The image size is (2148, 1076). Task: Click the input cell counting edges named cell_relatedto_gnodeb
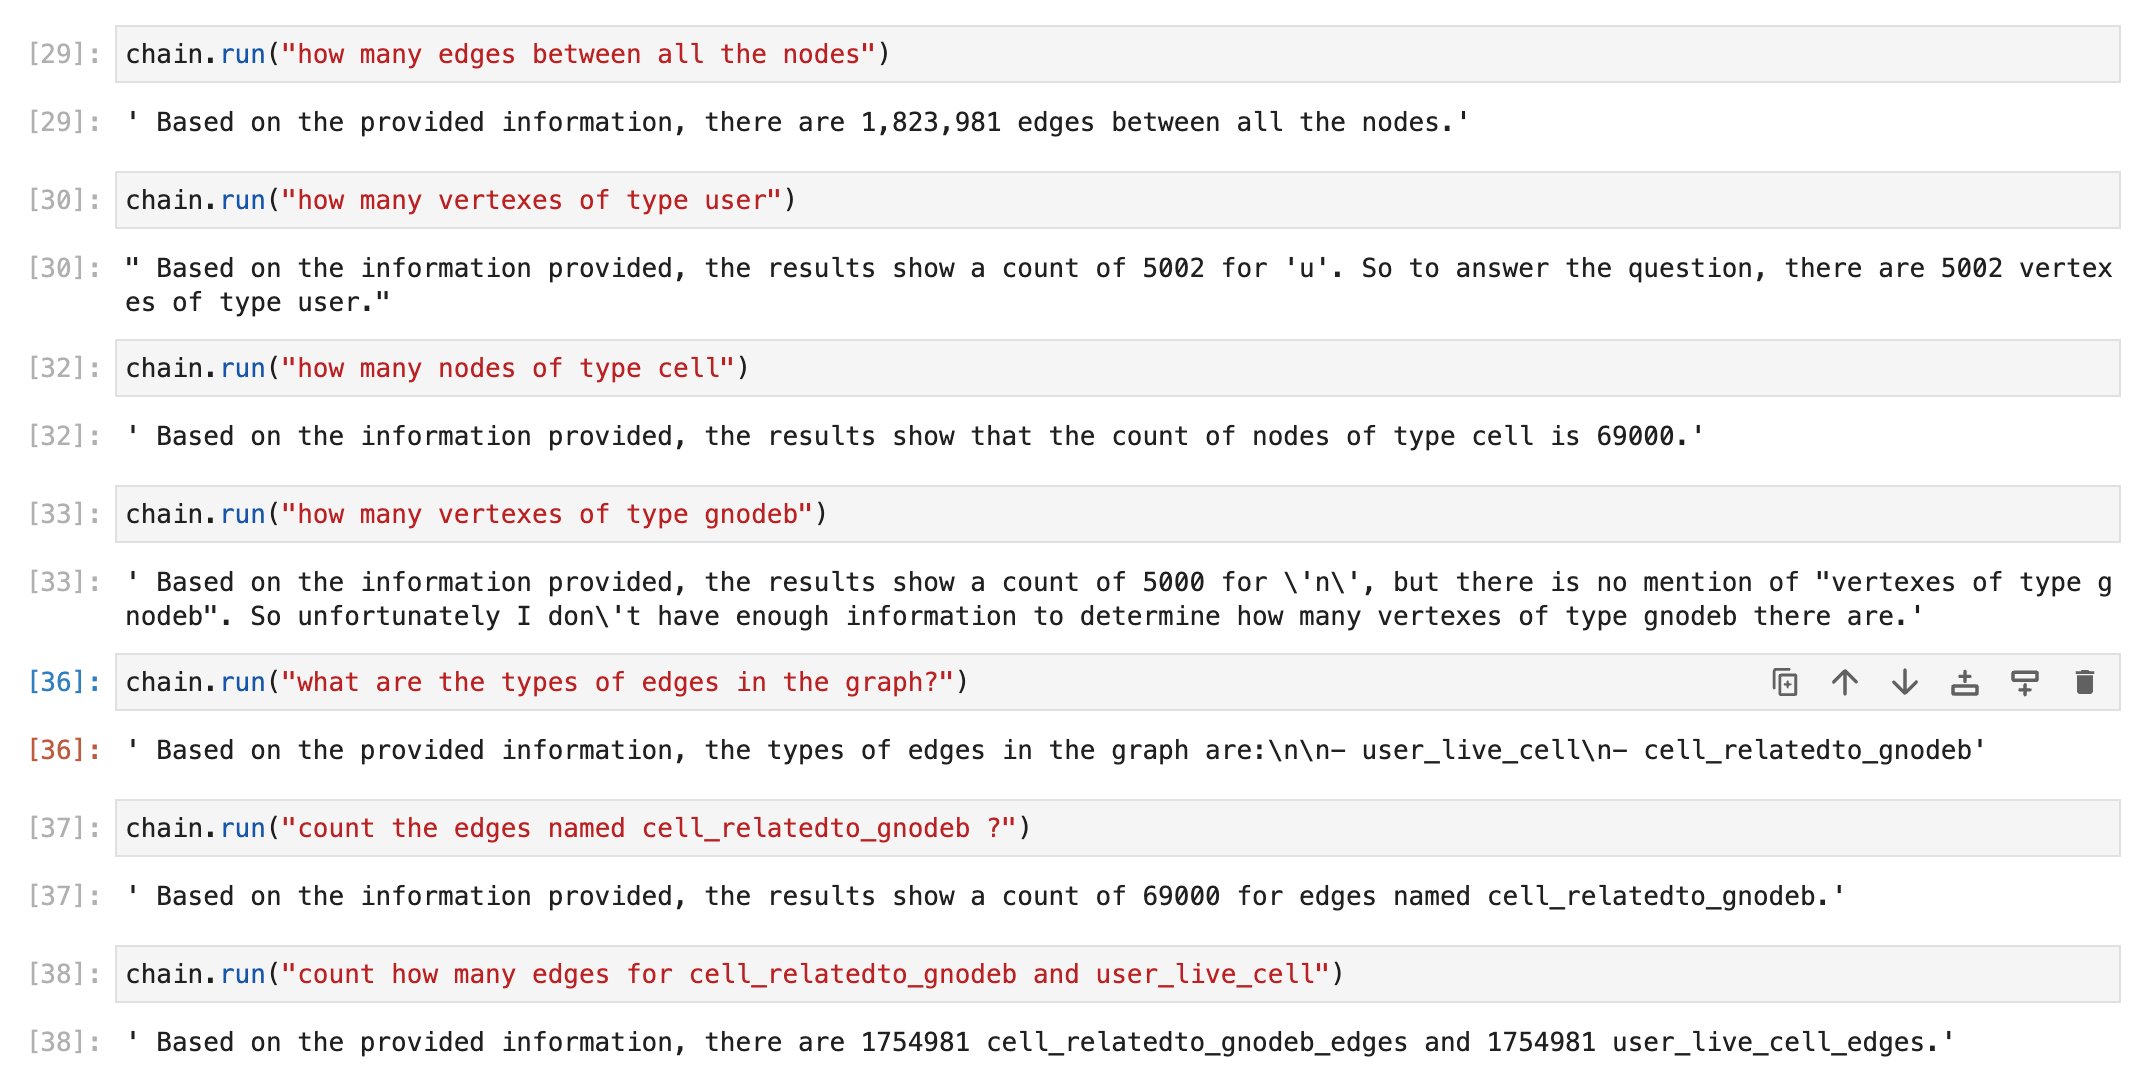1117,828
